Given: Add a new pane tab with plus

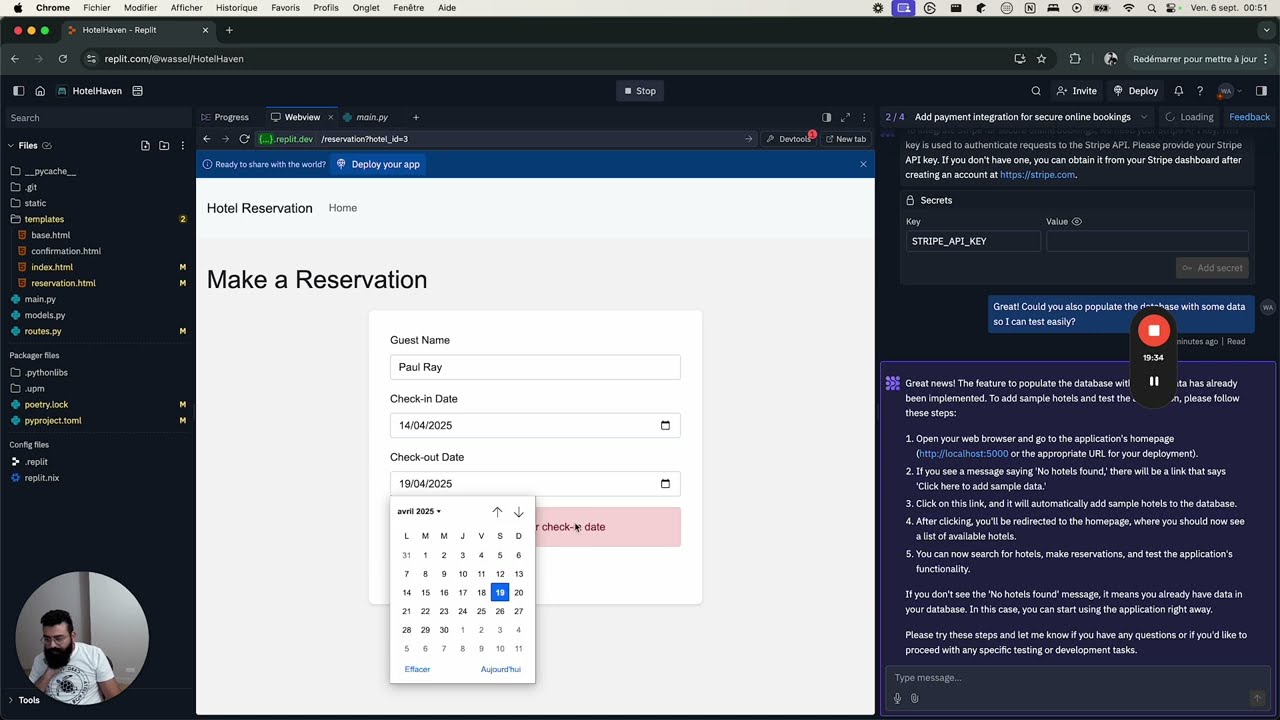Looking at the screenshot, I should (416, 117).
